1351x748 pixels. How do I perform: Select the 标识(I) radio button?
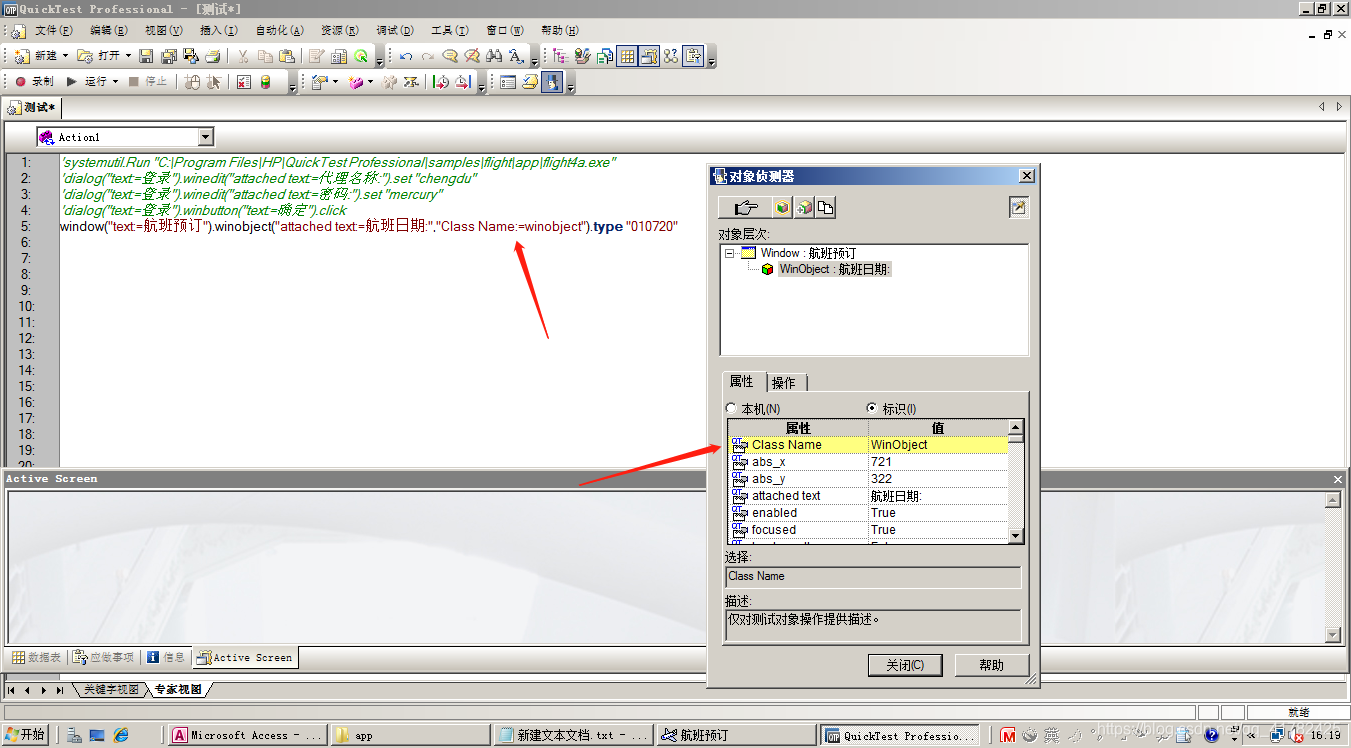872,408
